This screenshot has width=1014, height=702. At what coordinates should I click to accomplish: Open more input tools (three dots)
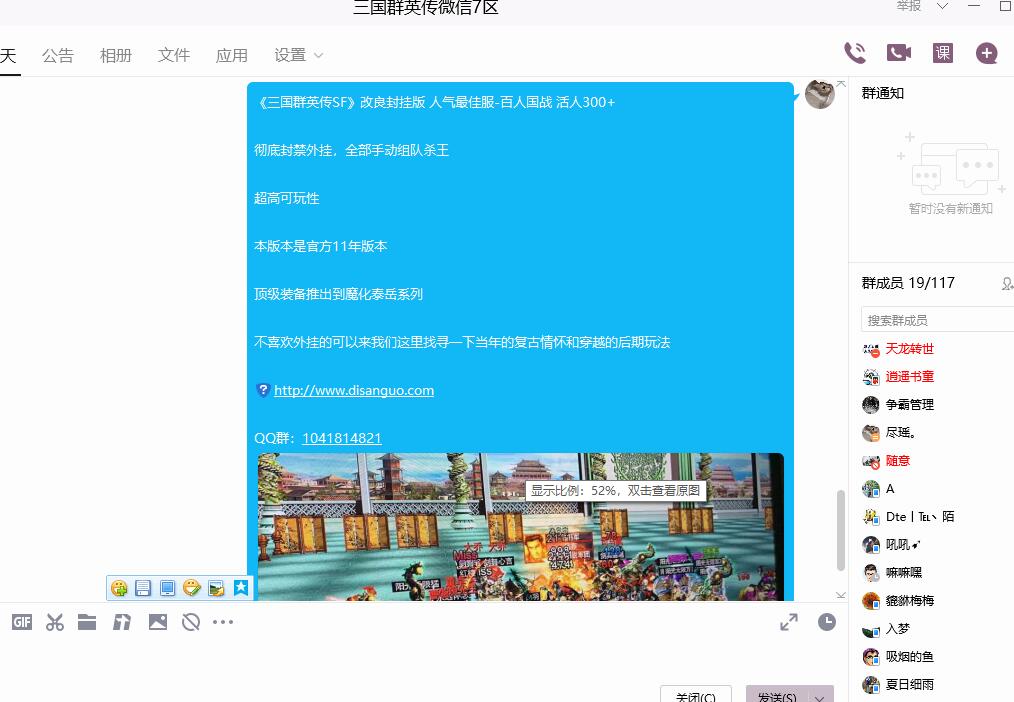point(222,622)
